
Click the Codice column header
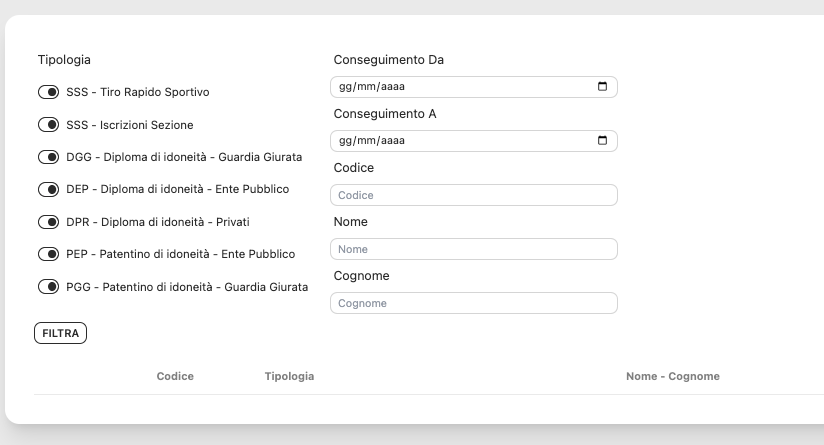(x=175, y=376)
